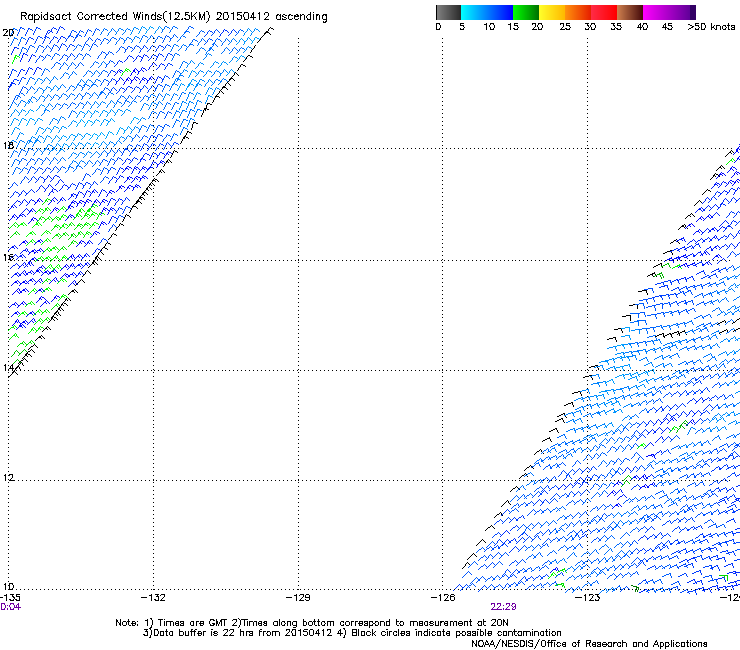
Task: Click the longitude label -129
Action: coord(298,598)
